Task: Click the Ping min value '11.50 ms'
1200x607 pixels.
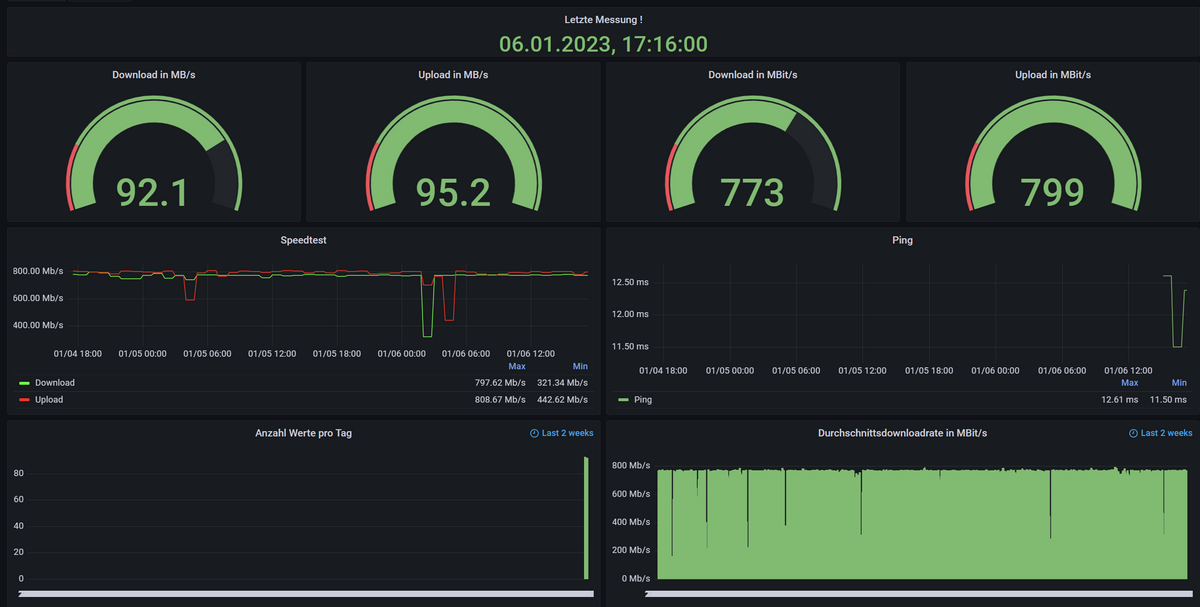Action: 1169,399
